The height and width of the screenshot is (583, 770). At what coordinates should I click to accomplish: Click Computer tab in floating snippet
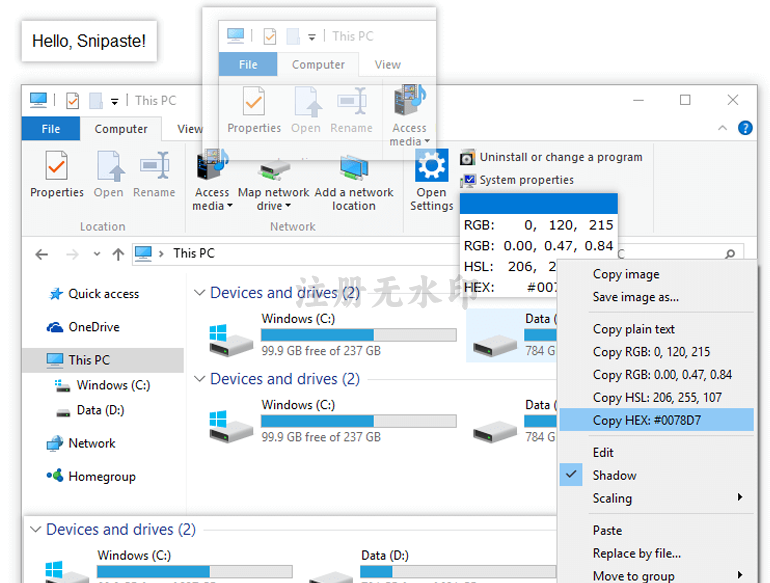318,64
